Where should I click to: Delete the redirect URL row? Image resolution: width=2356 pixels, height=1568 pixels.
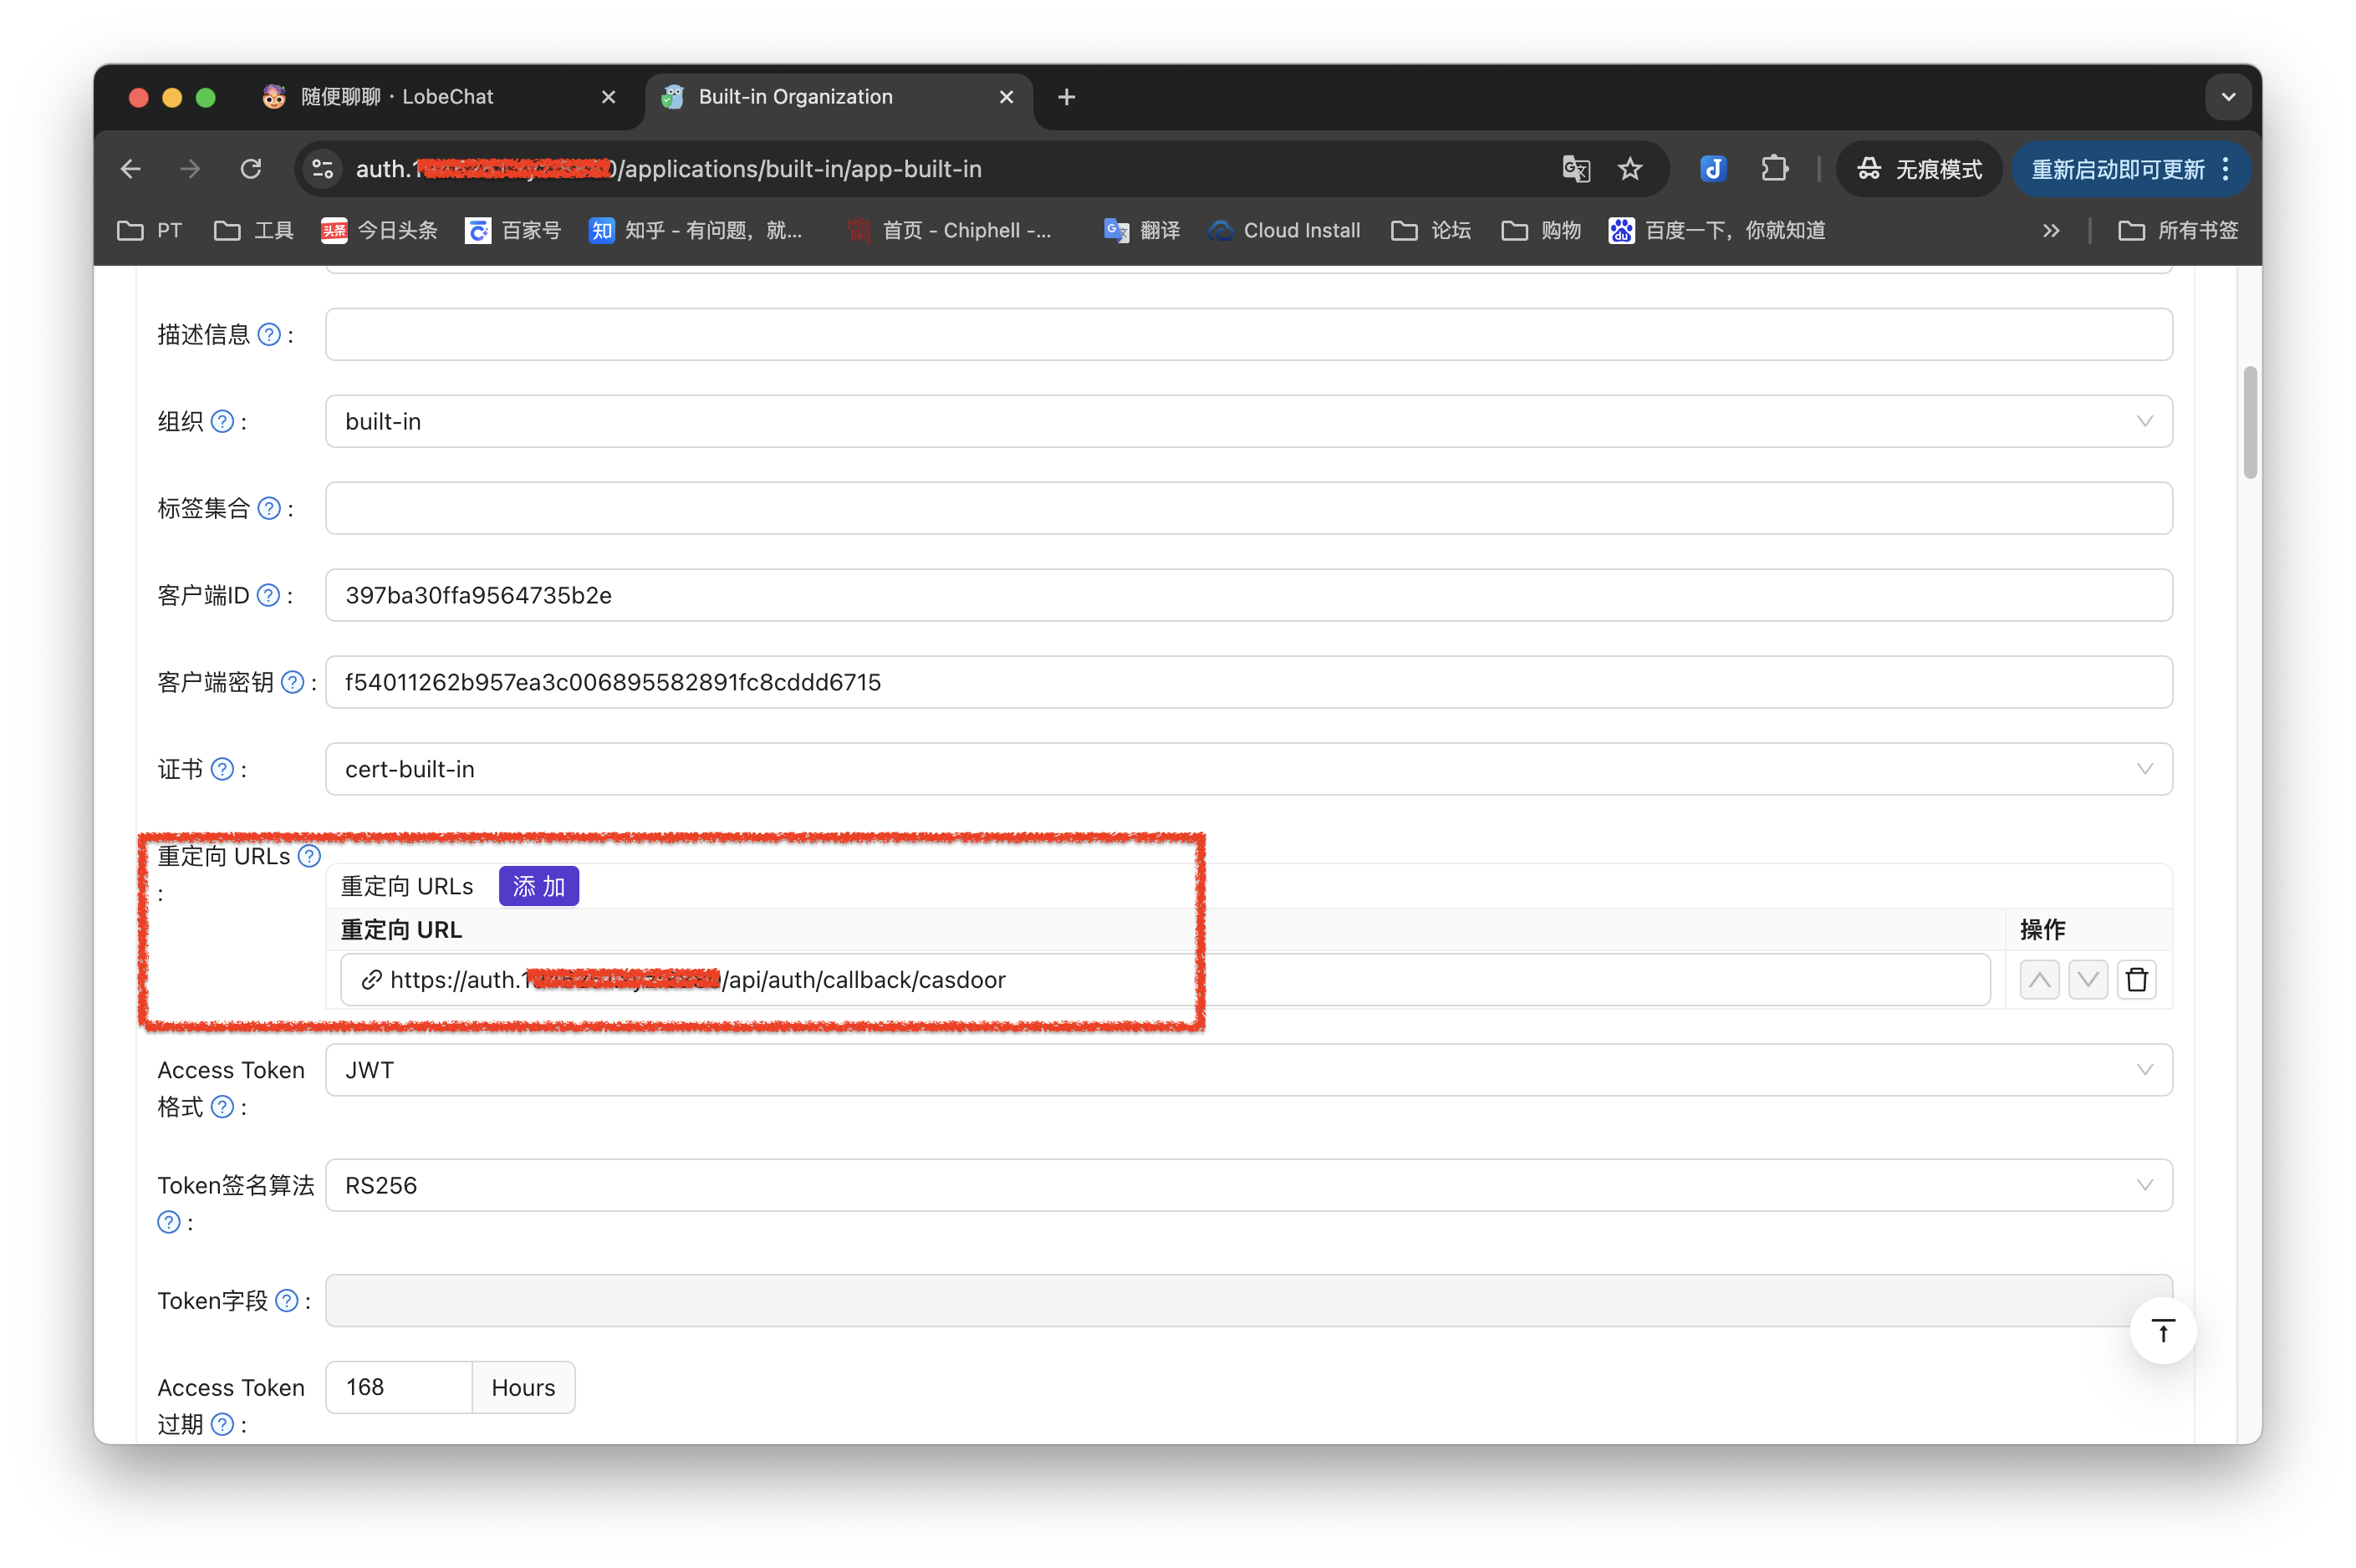coord(2137,980)
